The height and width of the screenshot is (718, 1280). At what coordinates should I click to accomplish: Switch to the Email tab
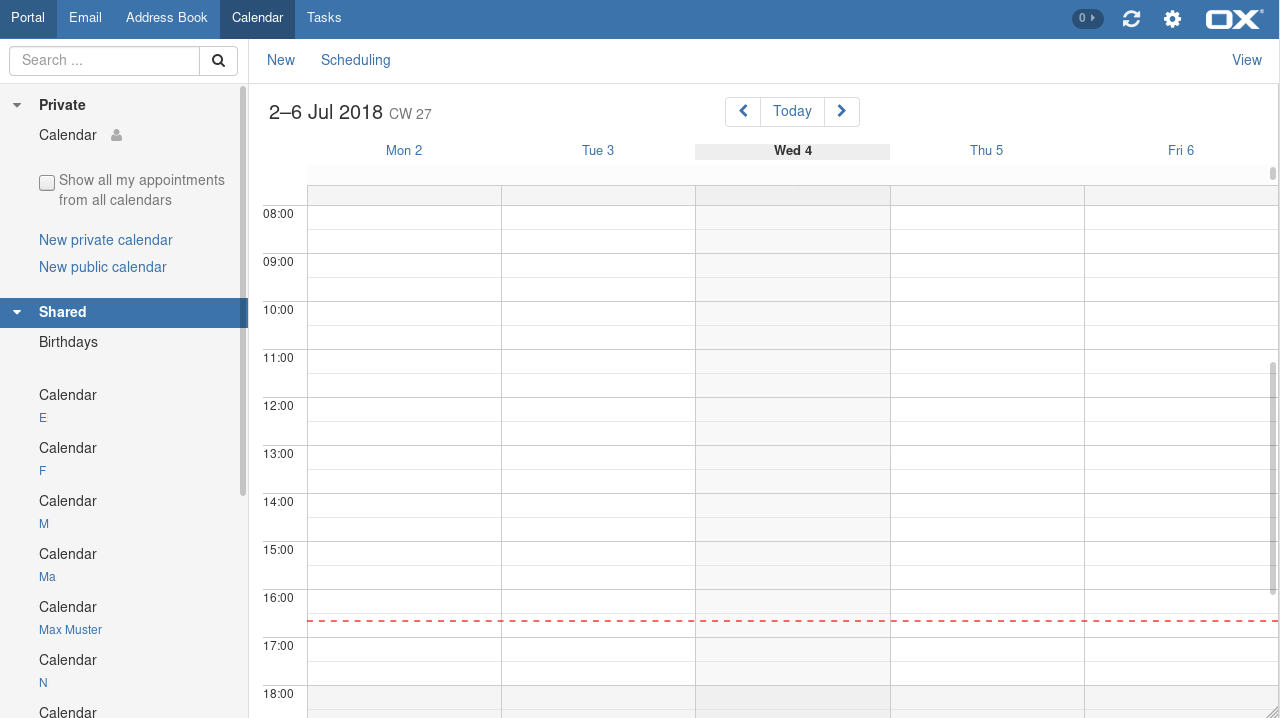[85, 18]
